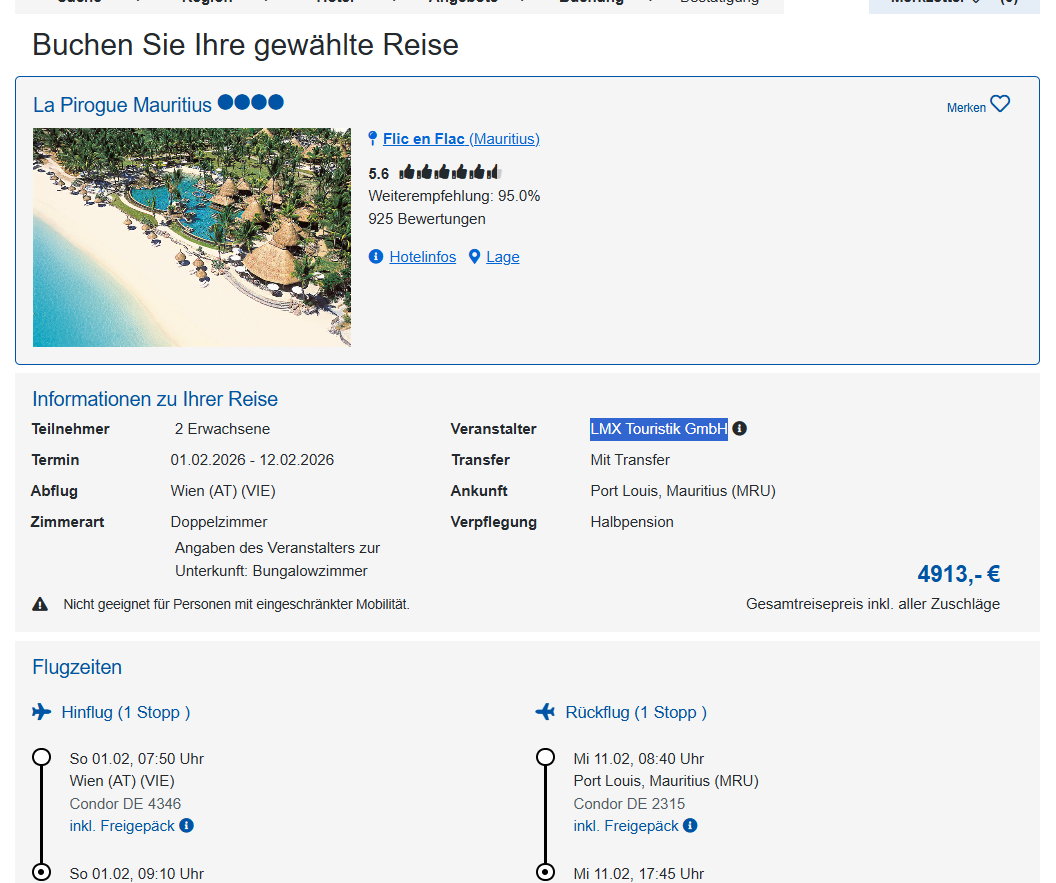This screenshot has height=883, width=1056.
Task: Click the warning triangle mobility icon
Action: [x=40, y=604]
